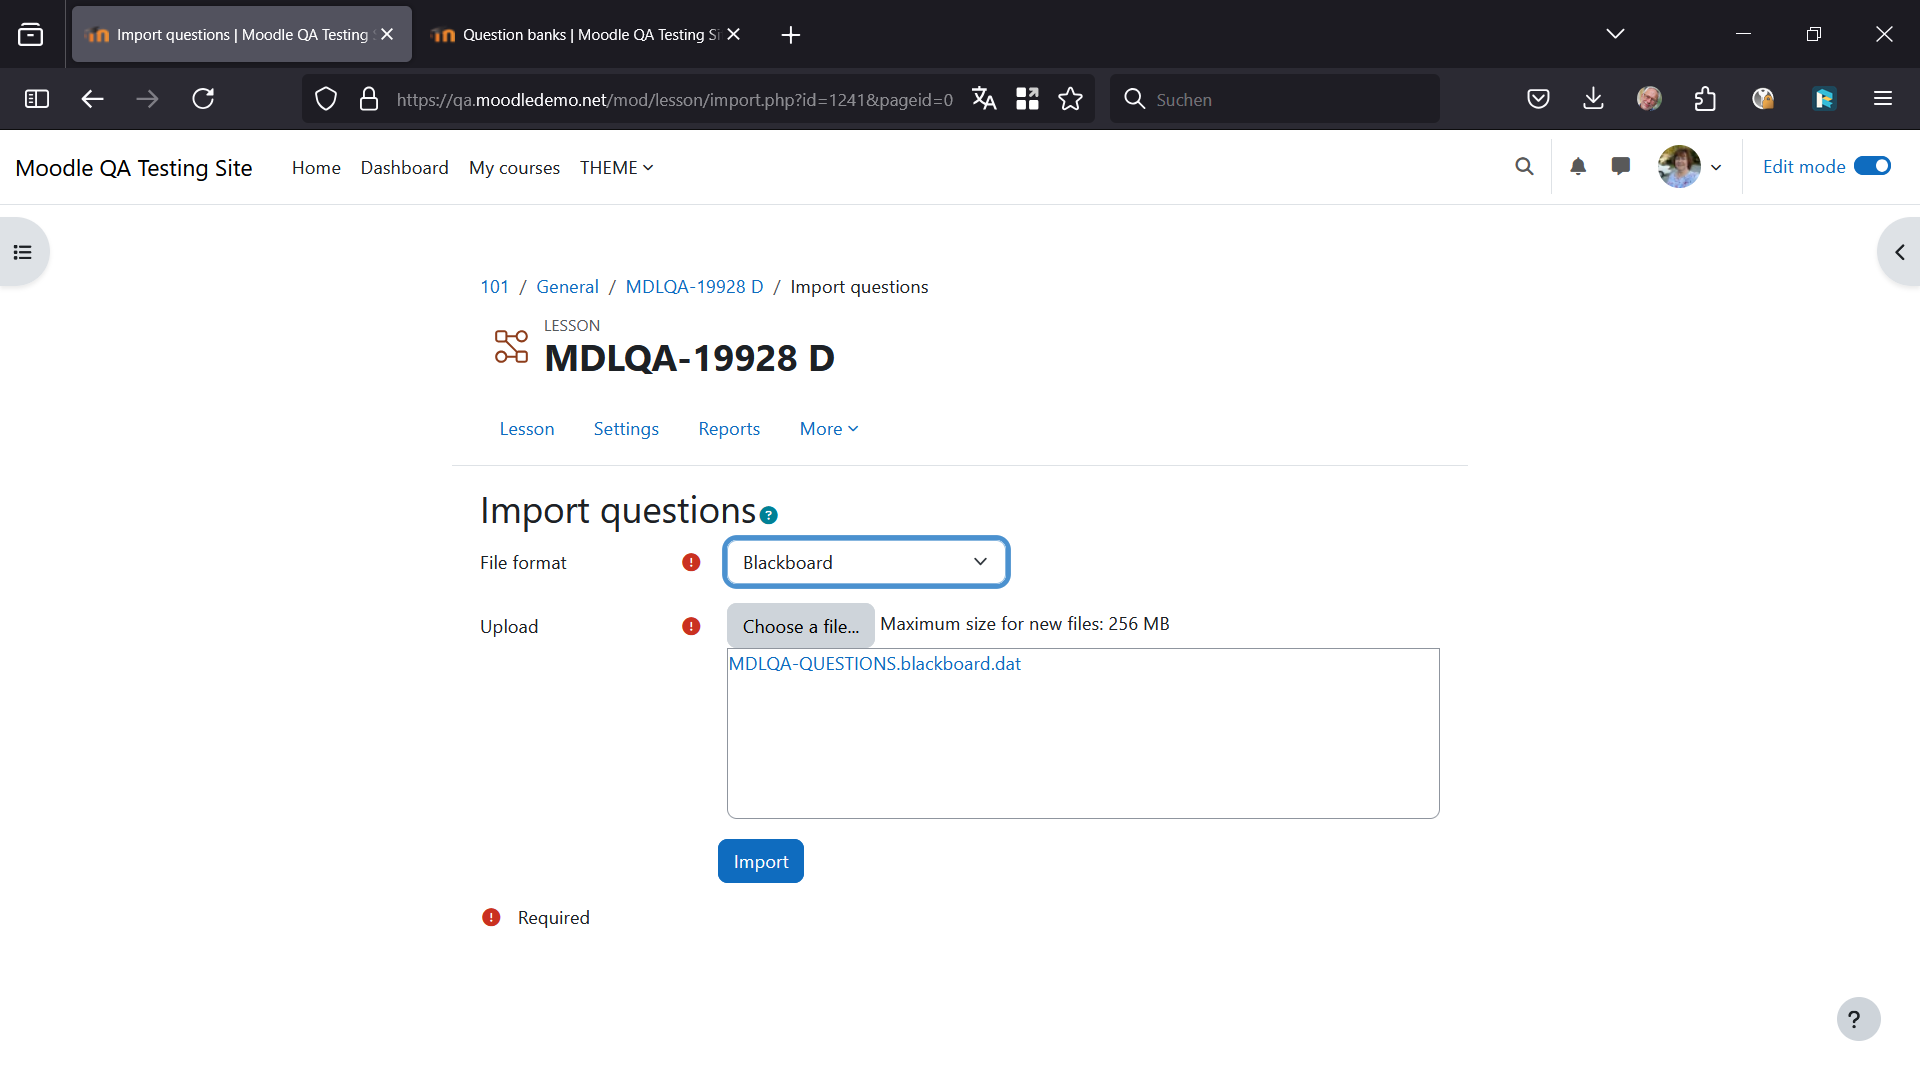Open the downloads arrow icon
The width and height of the screenshot is (1920, 1080).
1594,99
